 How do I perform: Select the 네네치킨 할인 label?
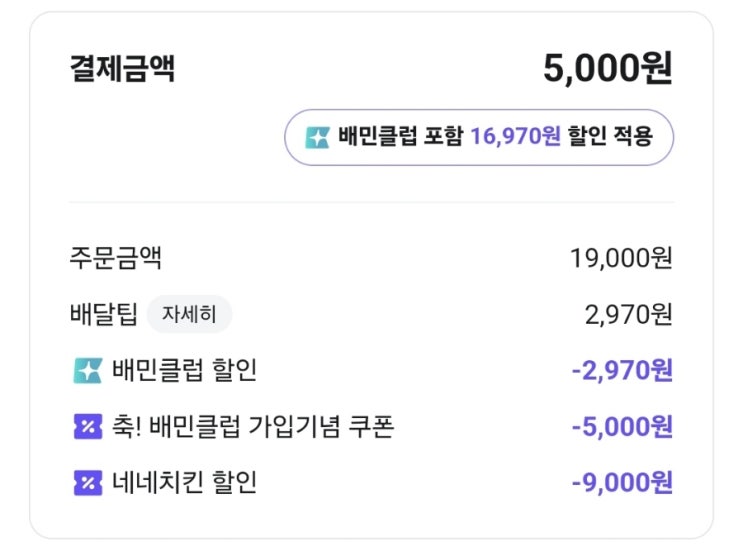click(x=185, y=484)
